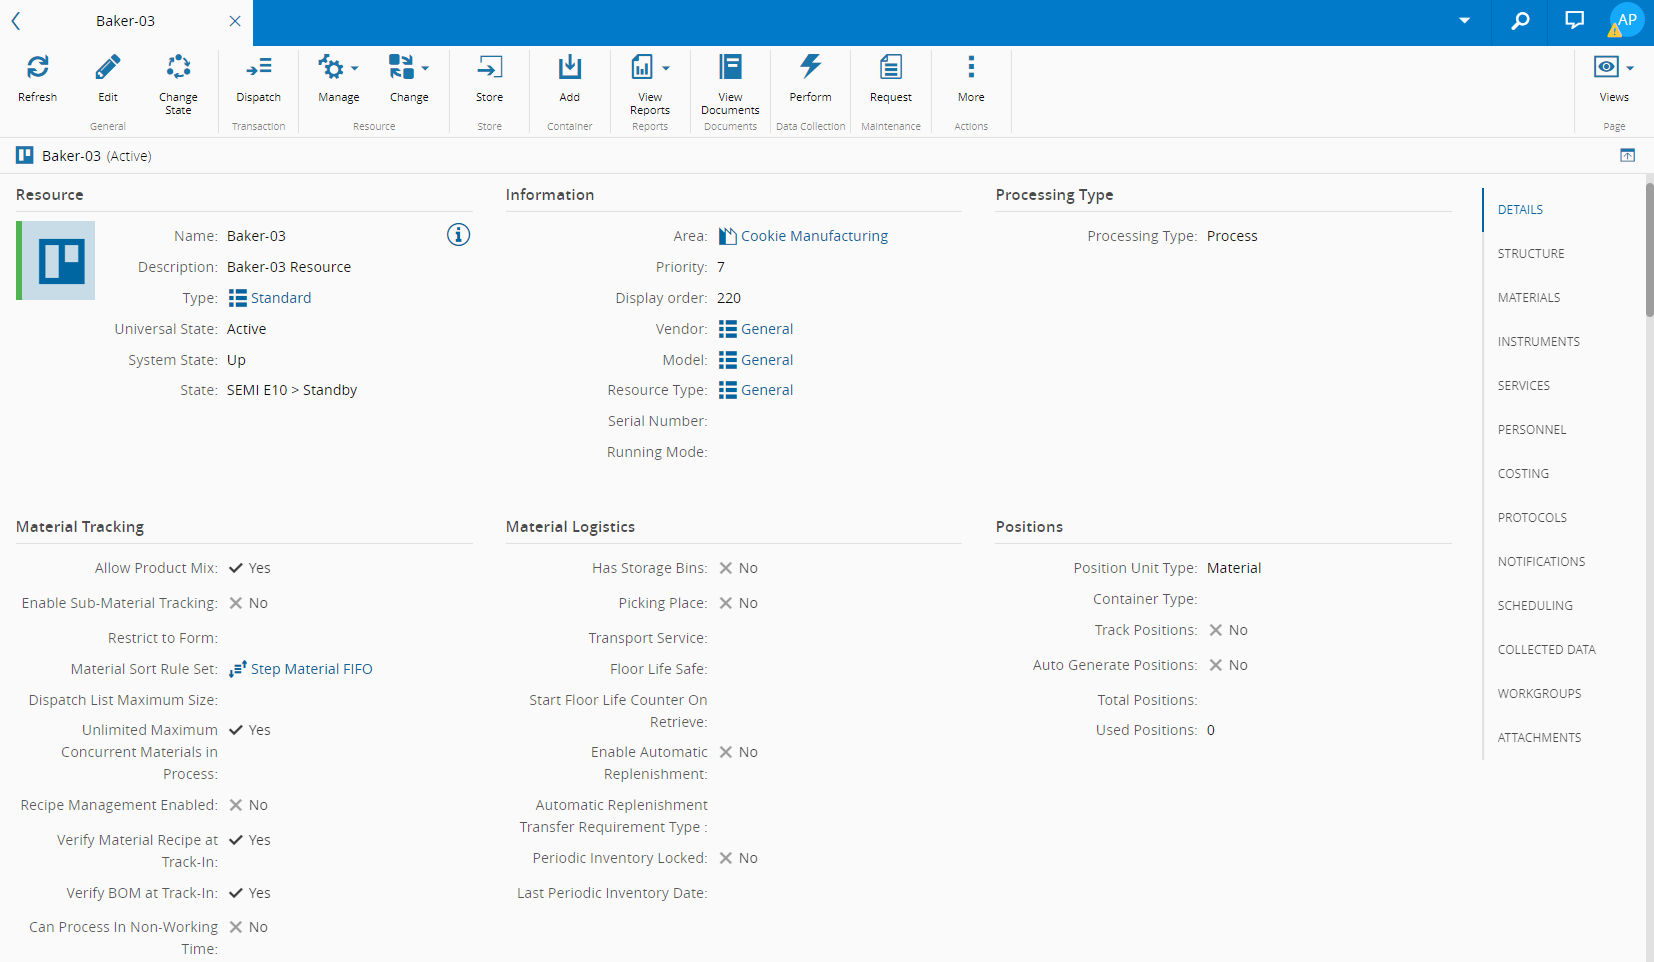Click the Add container icon
Screen dimensions: 1654x962
coord(569,68)
